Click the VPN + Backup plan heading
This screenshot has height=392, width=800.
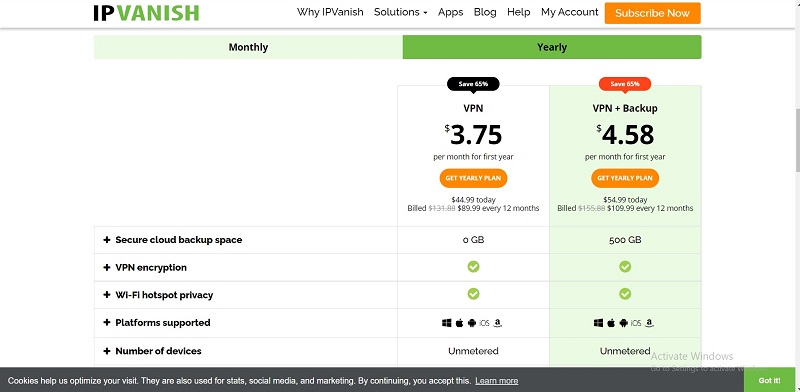(625, 108)
